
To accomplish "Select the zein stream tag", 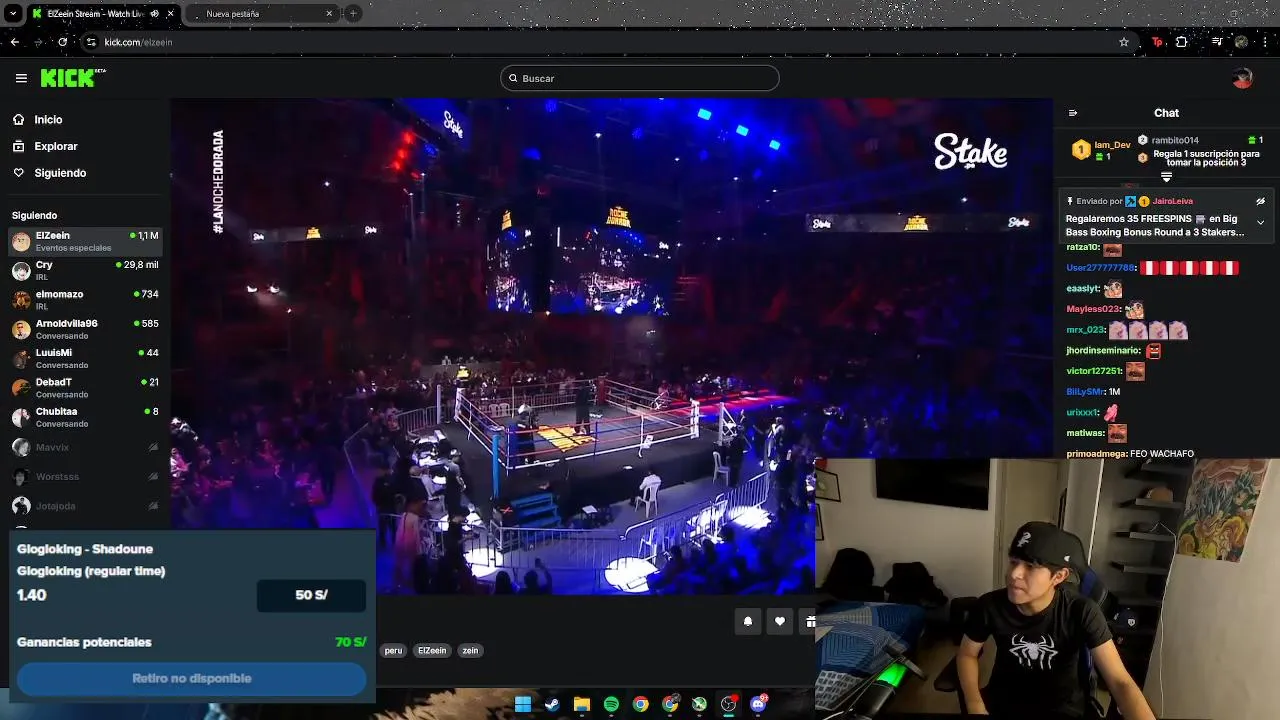I will click(470, 650).
